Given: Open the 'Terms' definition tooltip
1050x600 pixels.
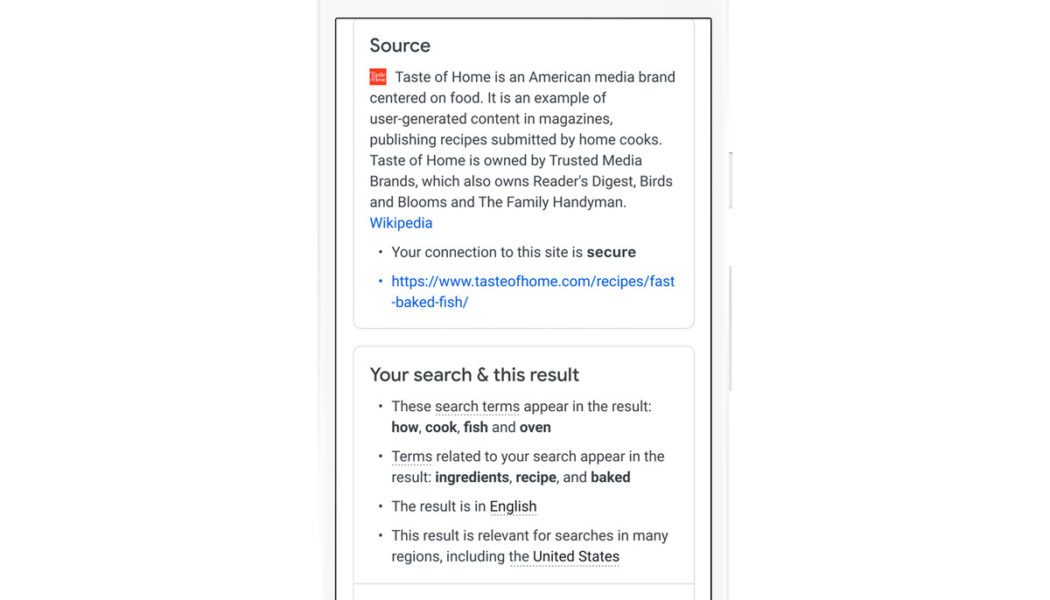Looking at the screenshot, I should point(411,456).
